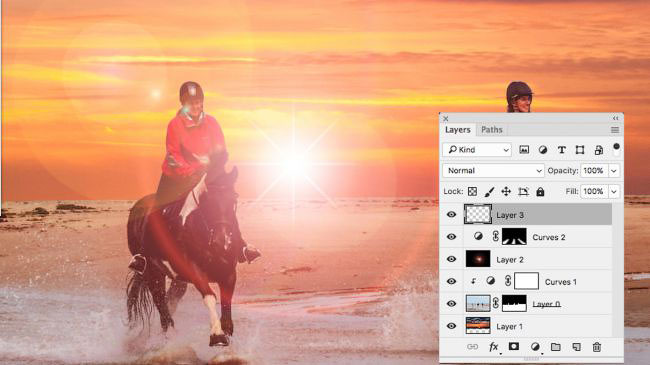650x365 pixels.
Task: Select Layer 0 black mask thumbnail
Action: point(514,303)
